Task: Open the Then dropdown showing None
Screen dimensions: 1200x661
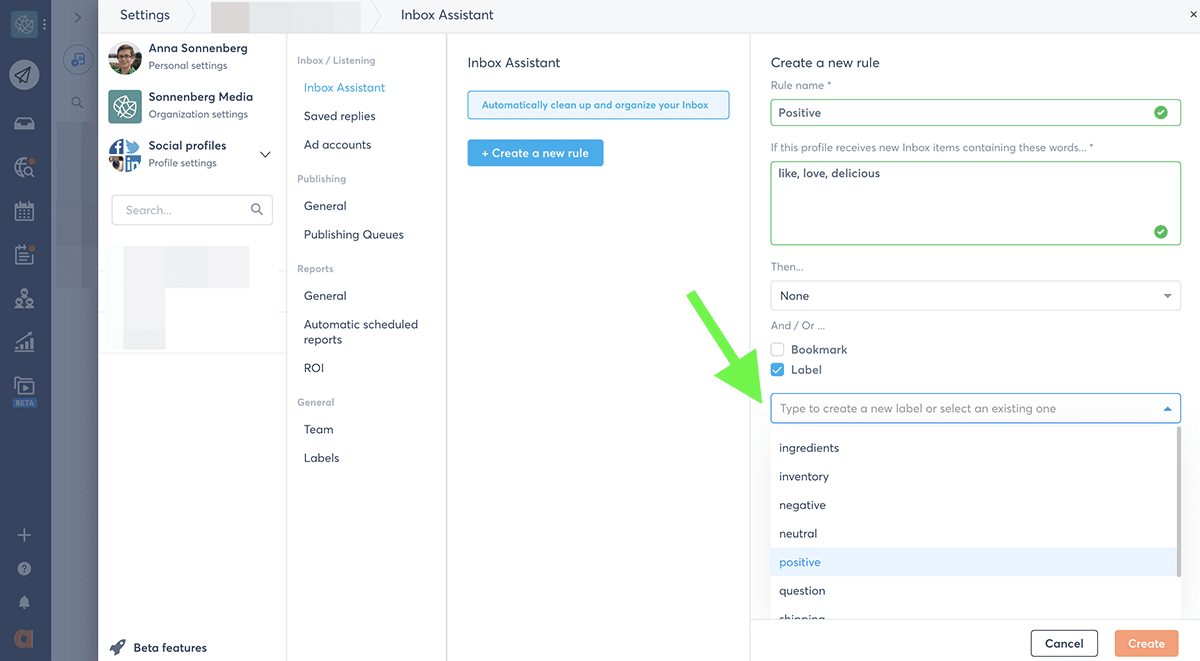Action: 975,296
